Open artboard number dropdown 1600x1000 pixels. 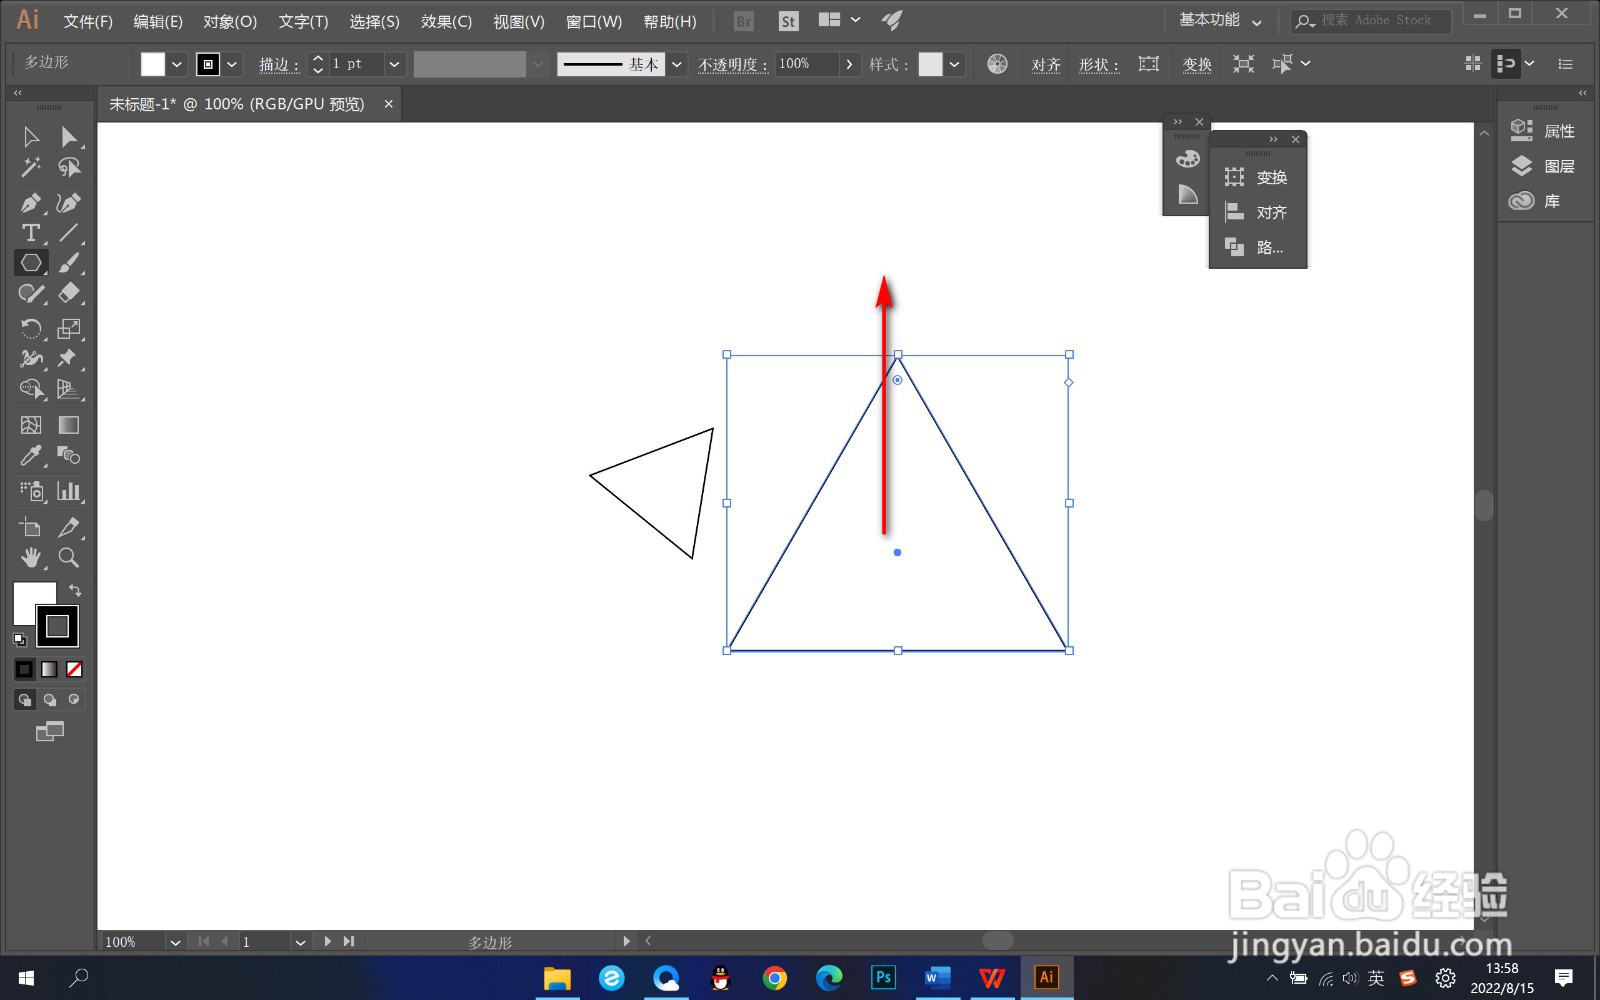299,942
